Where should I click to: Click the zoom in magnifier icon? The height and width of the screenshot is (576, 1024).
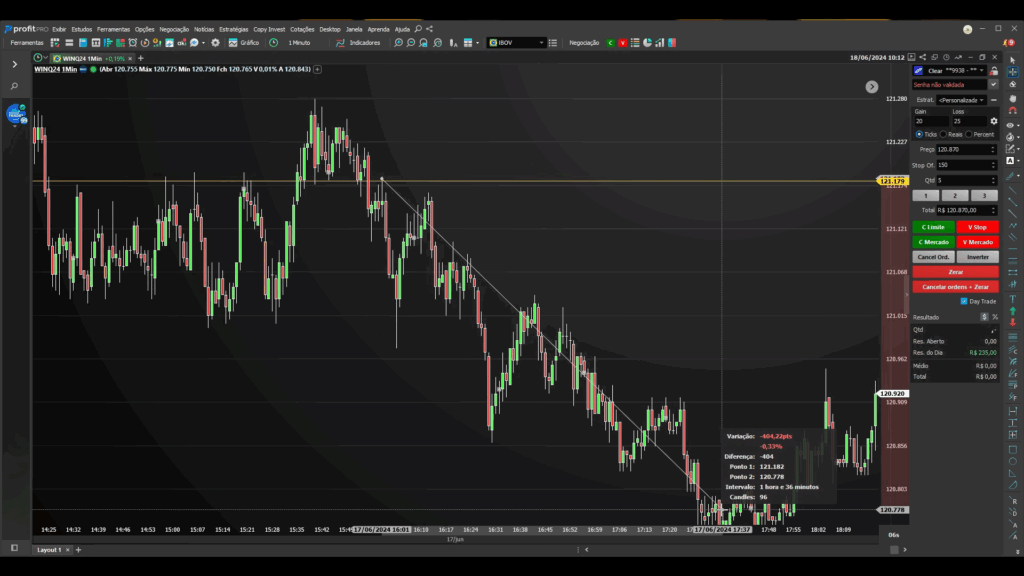(398, 42)
